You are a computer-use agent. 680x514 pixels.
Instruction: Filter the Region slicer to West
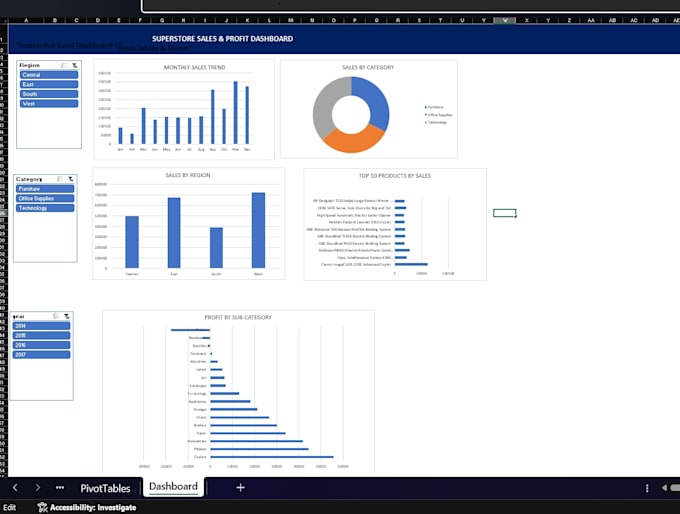[49, 104]
